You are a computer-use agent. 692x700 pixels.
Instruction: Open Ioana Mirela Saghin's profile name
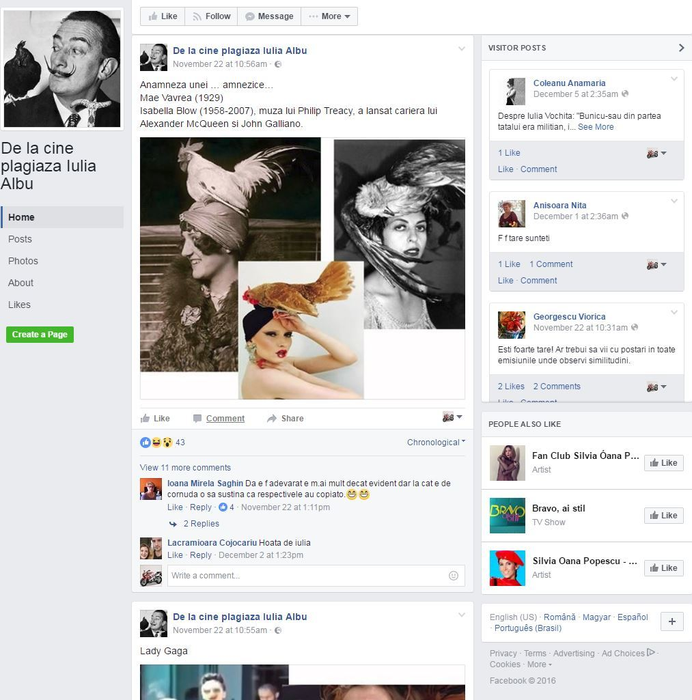(205, 483)
